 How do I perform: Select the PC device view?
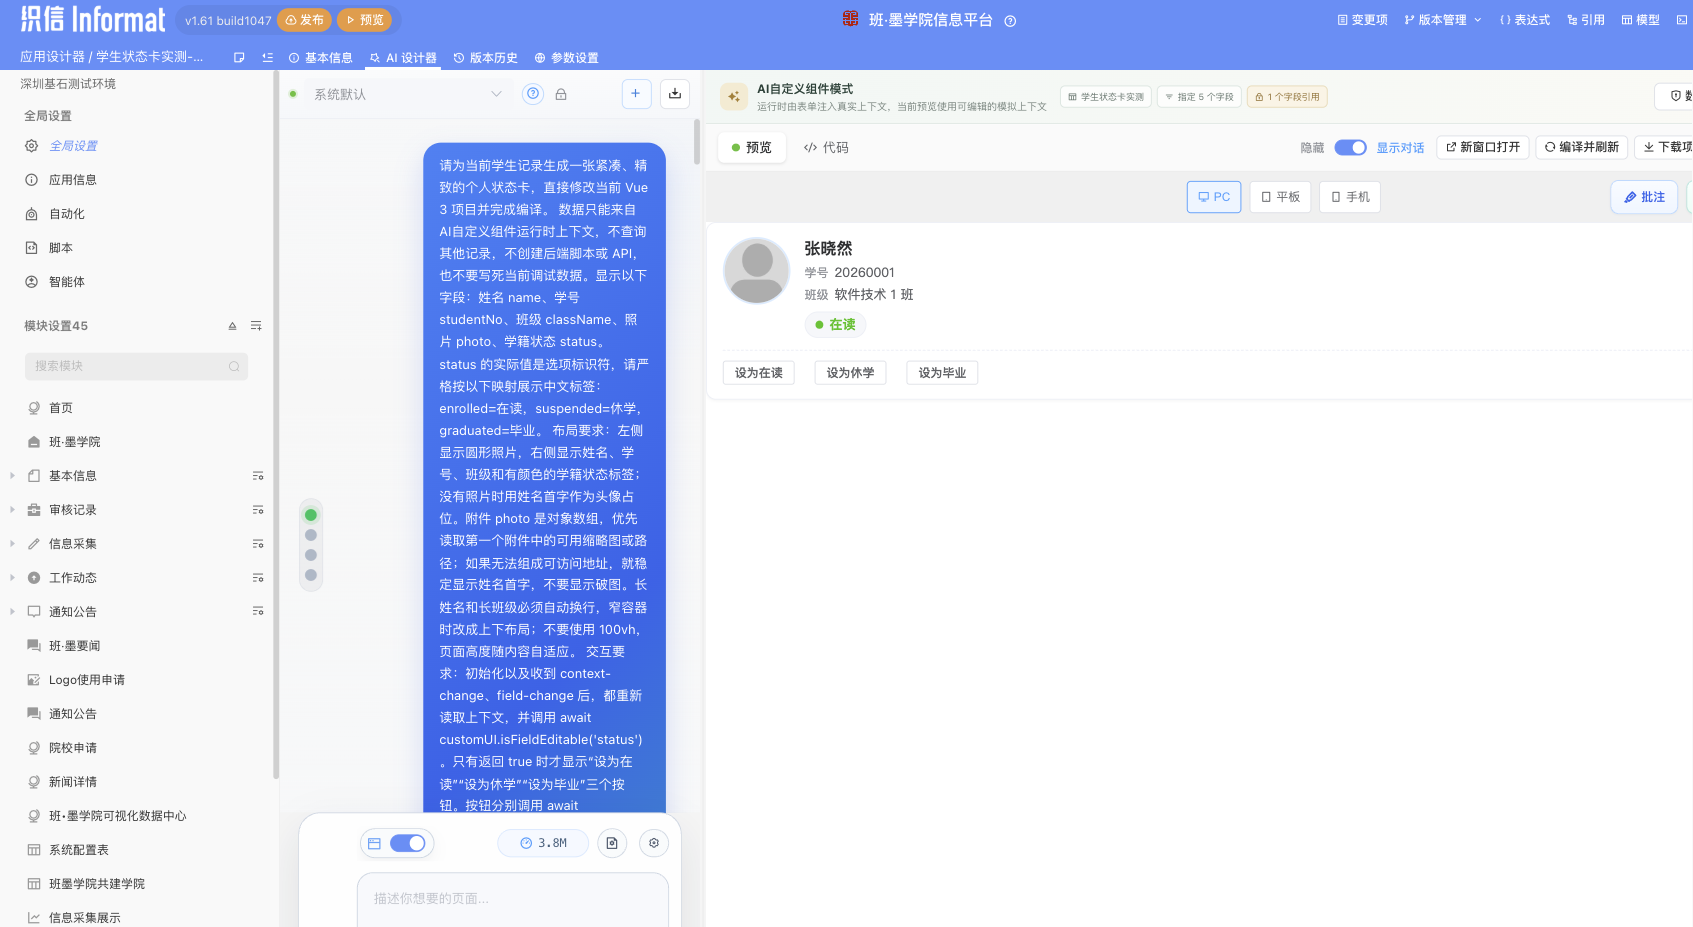point(1214,197)
